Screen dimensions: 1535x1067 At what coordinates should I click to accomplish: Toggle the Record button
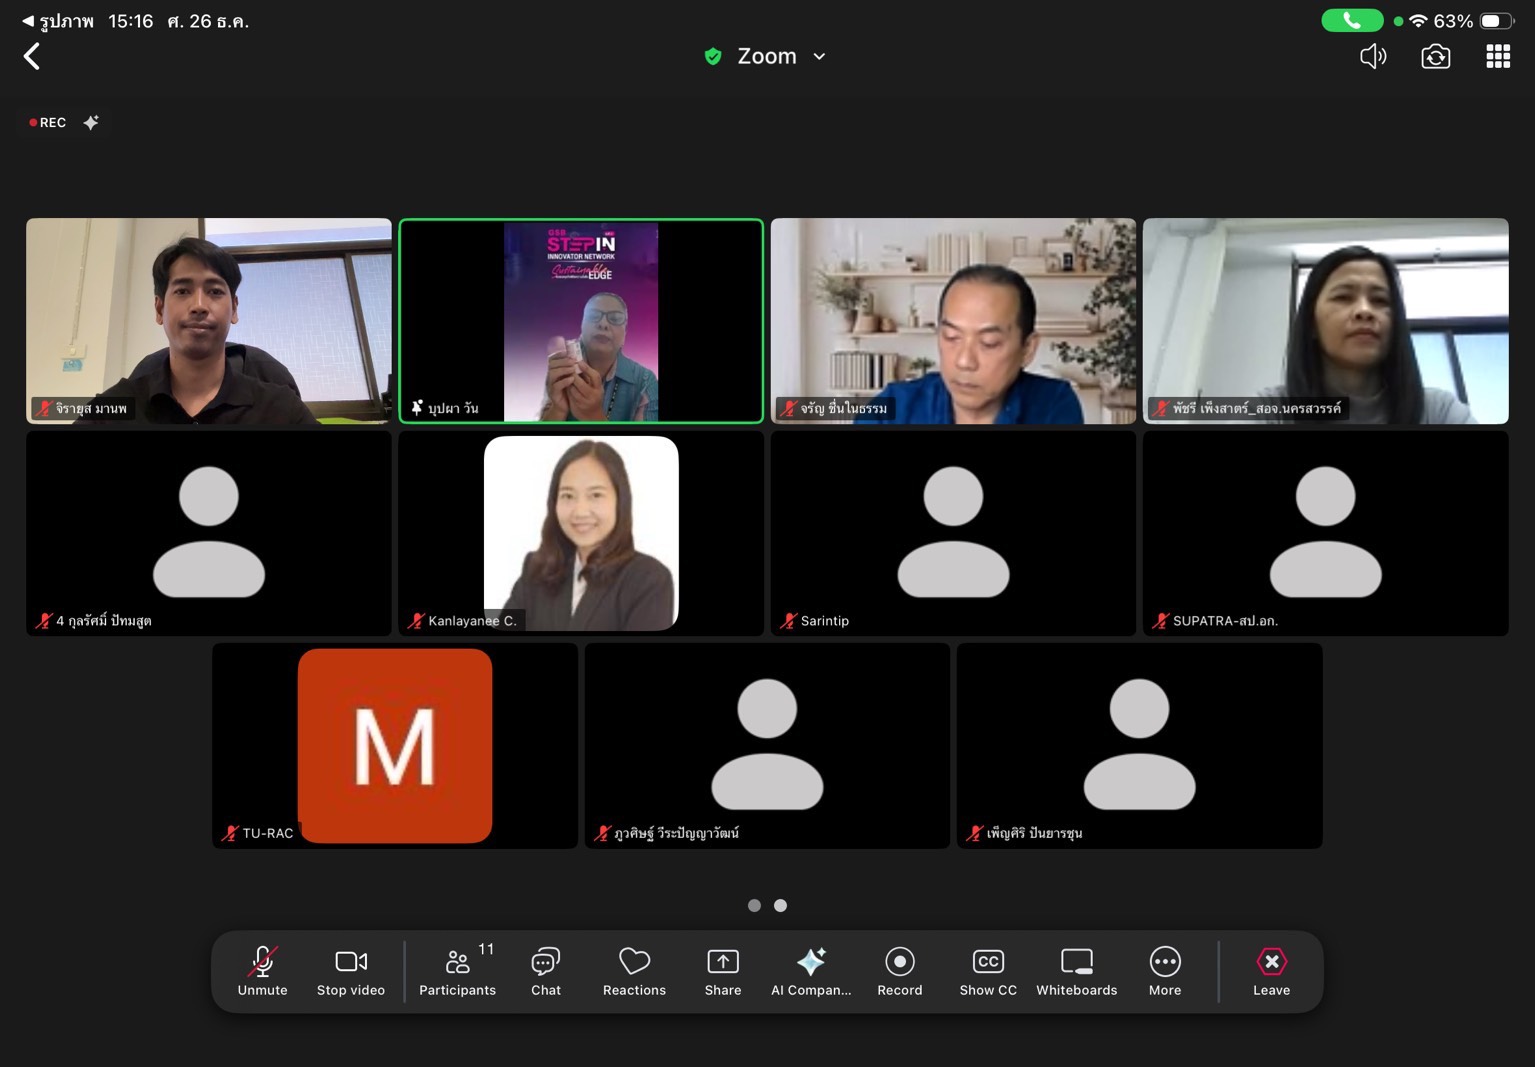point(899,971)
